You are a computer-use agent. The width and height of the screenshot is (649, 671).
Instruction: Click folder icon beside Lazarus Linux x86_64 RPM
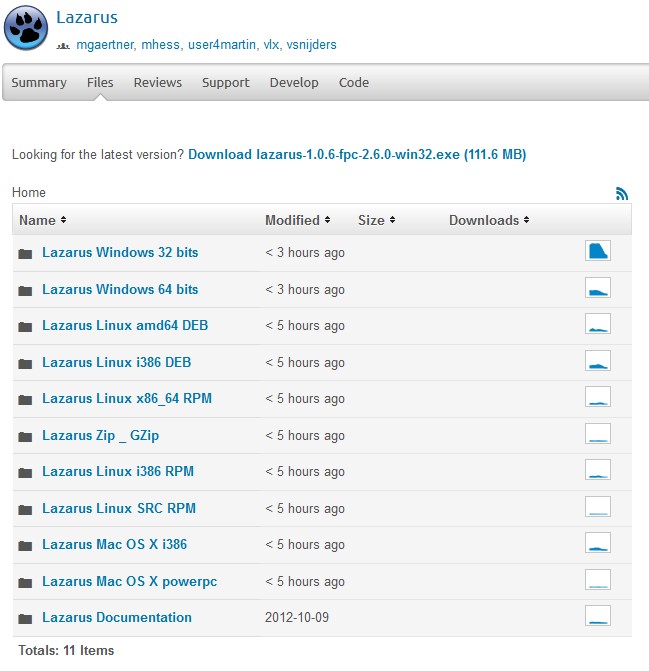(25, 400)
